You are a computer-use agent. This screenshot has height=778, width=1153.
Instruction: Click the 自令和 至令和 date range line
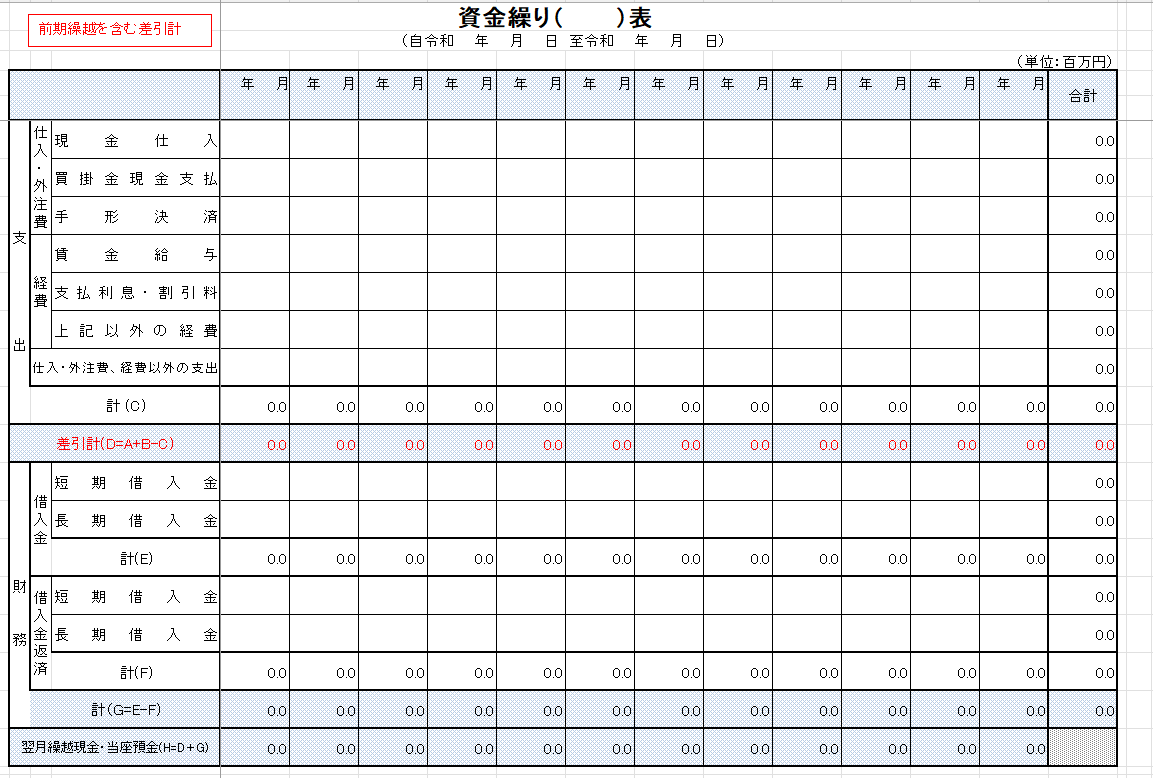[x=560, y=42]
